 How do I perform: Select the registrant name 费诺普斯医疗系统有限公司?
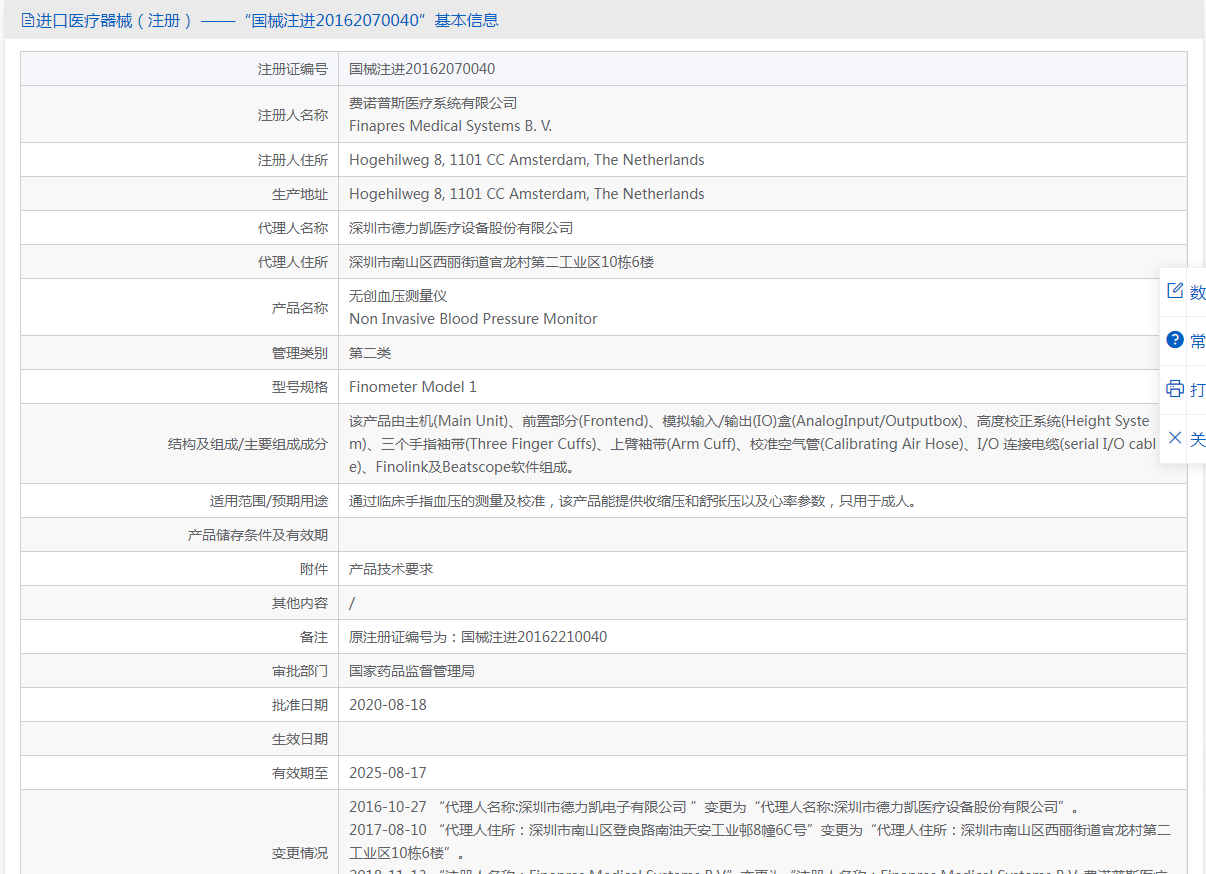point(433,103)
